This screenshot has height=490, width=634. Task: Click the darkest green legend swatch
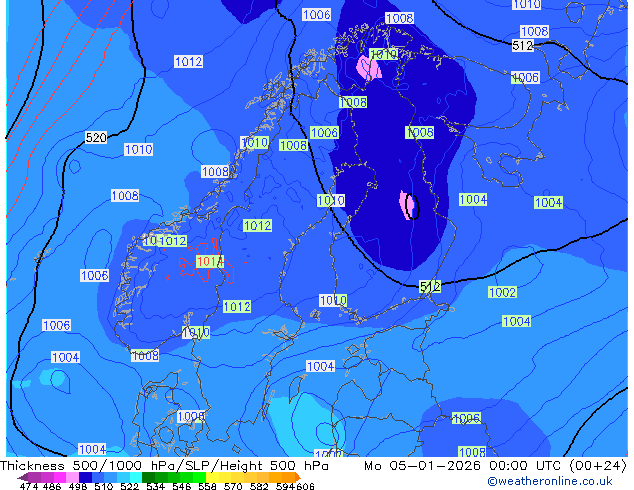tap(148, 477)
